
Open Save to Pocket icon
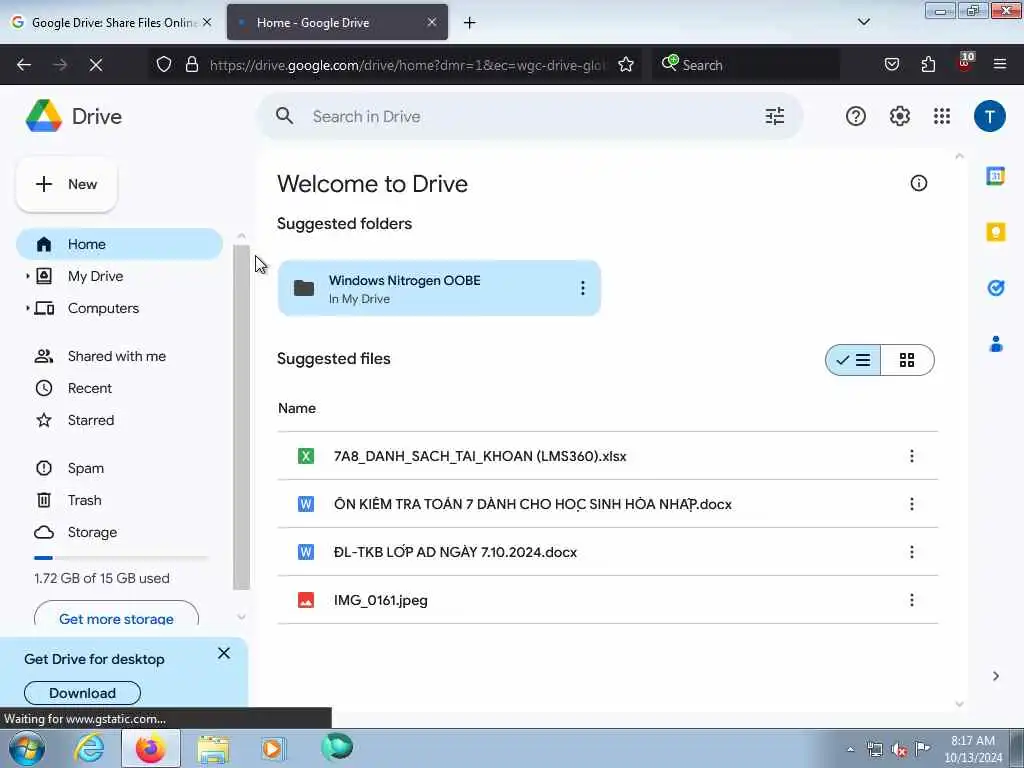[891, 65]
